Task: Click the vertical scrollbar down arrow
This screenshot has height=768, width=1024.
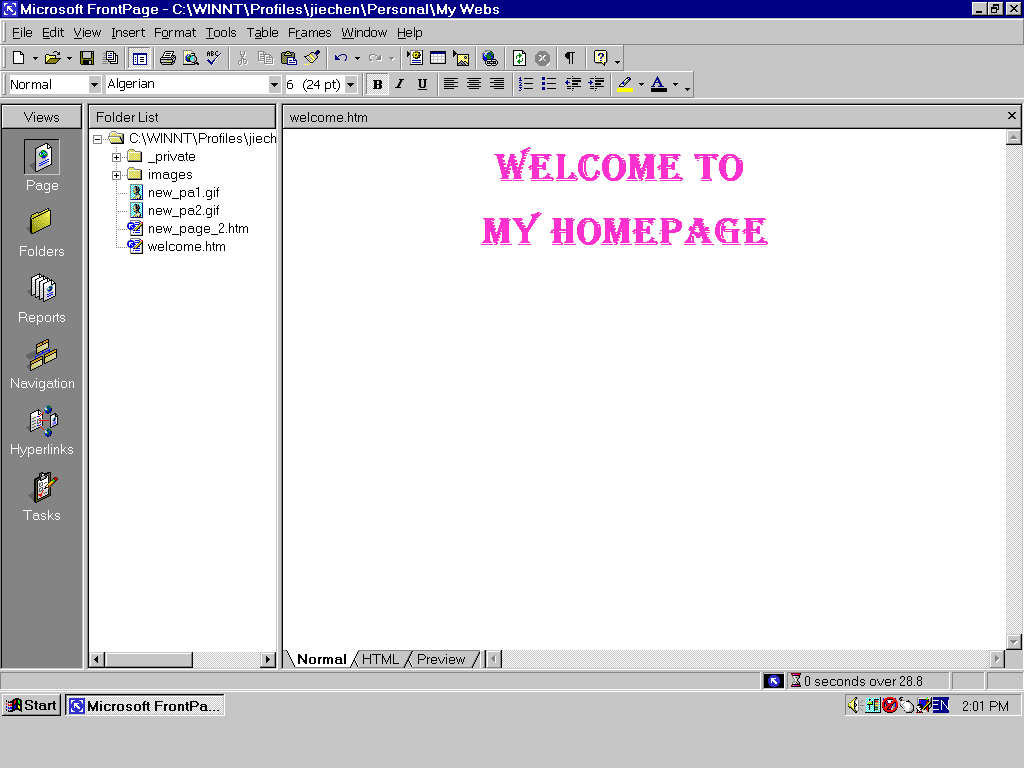Action: [1014, 641]
